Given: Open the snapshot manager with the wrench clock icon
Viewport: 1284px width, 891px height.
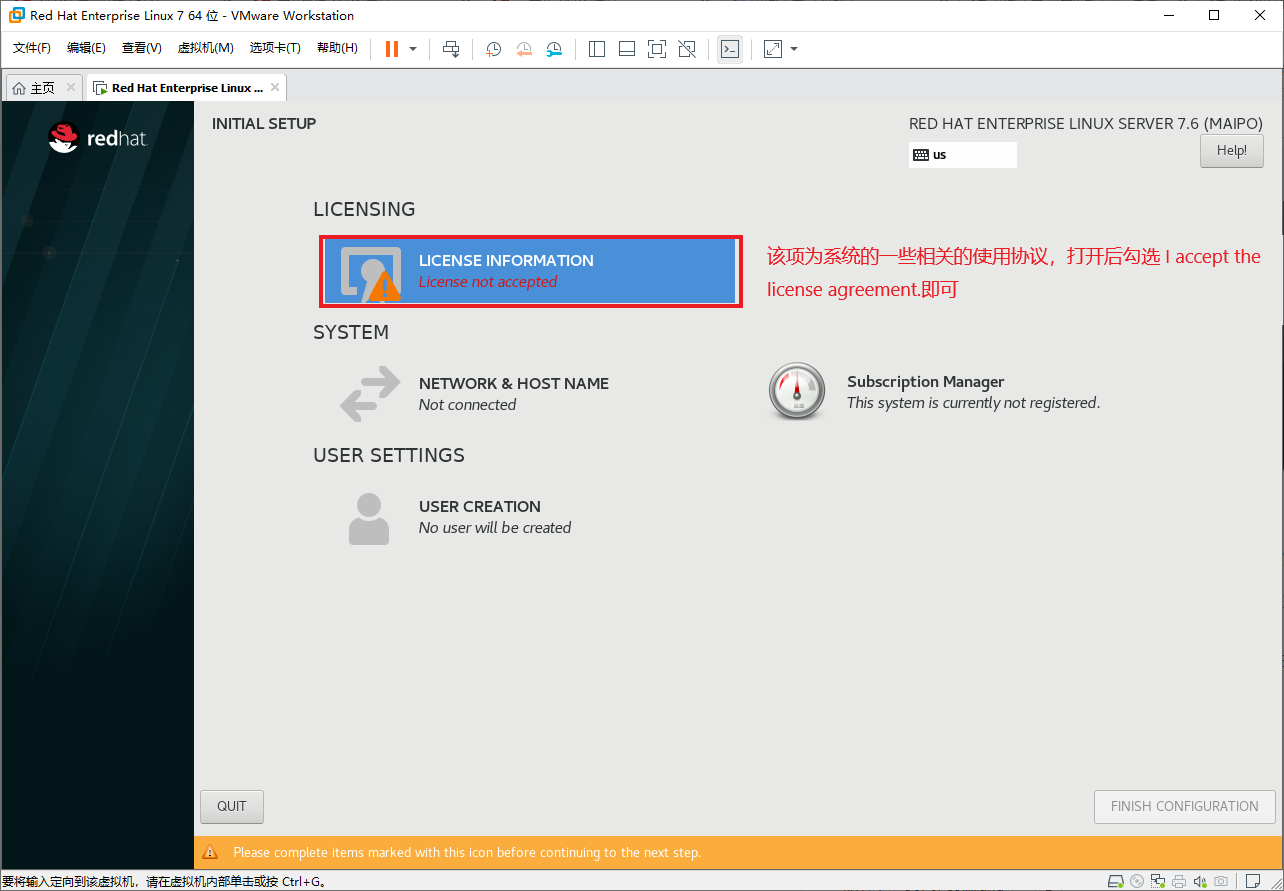Looking at the screenshot, I should (x=554, y=49).
